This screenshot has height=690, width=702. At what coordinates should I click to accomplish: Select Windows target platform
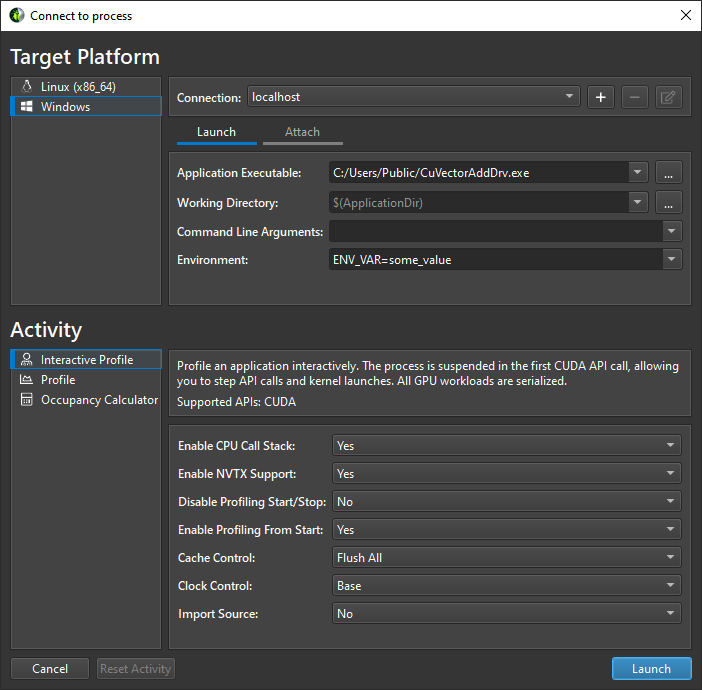86,107
